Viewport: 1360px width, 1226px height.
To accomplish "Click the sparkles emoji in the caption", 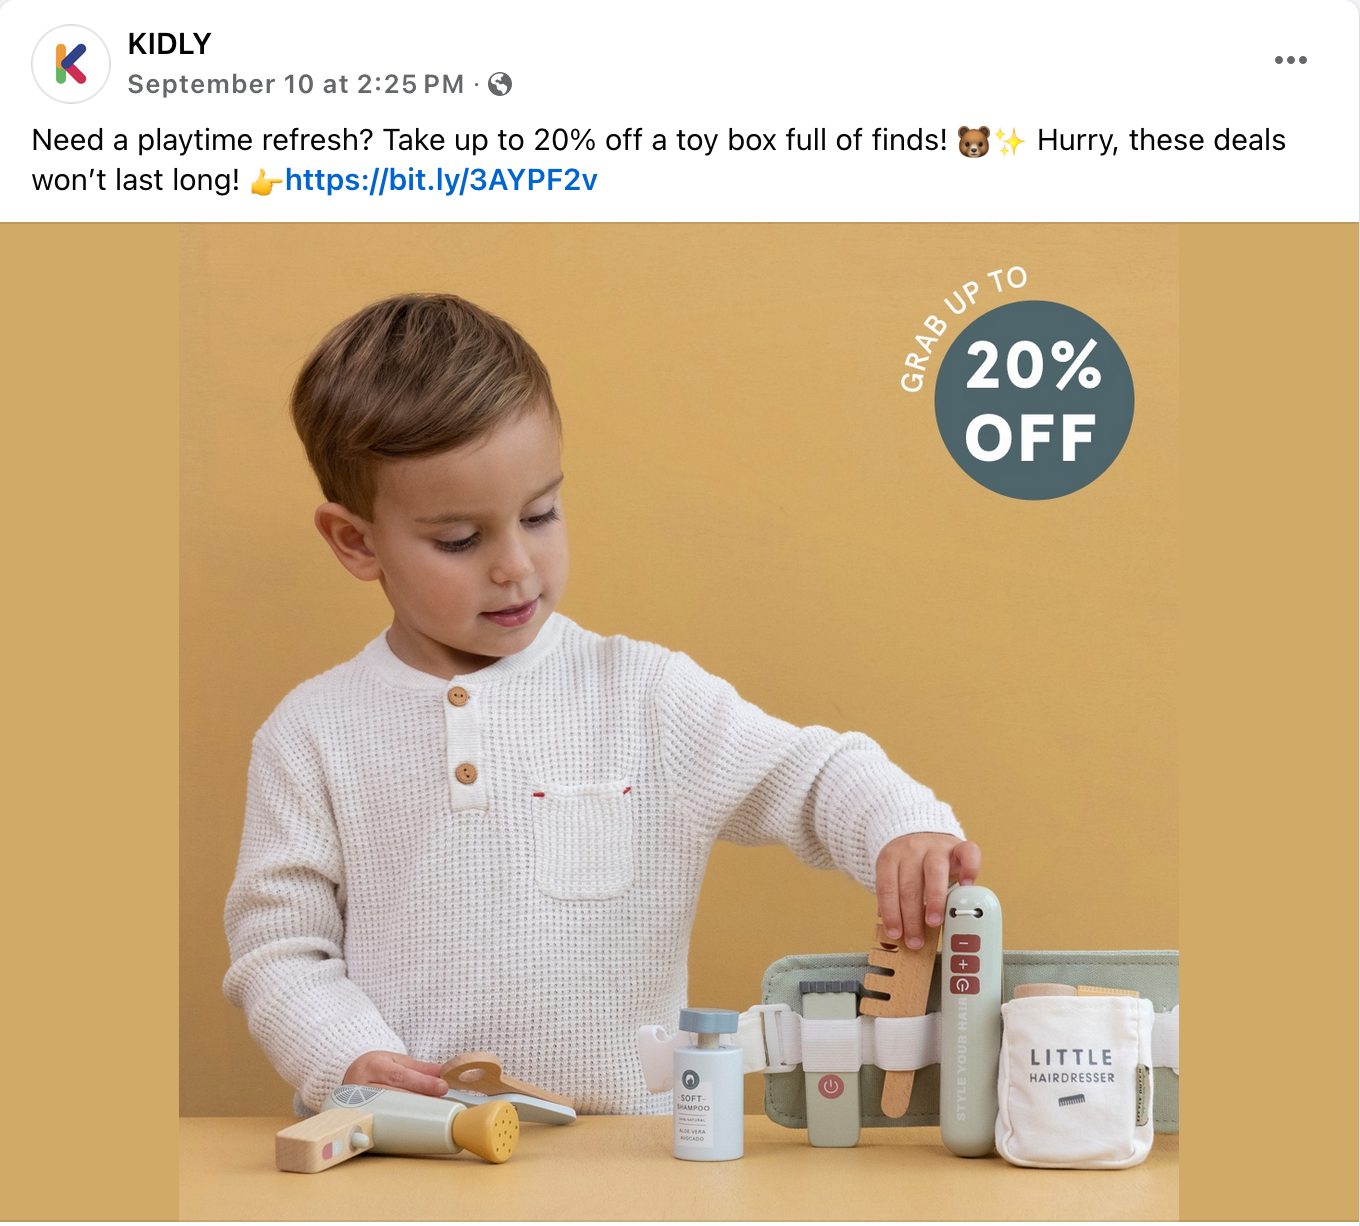I will pos(1009,141).
